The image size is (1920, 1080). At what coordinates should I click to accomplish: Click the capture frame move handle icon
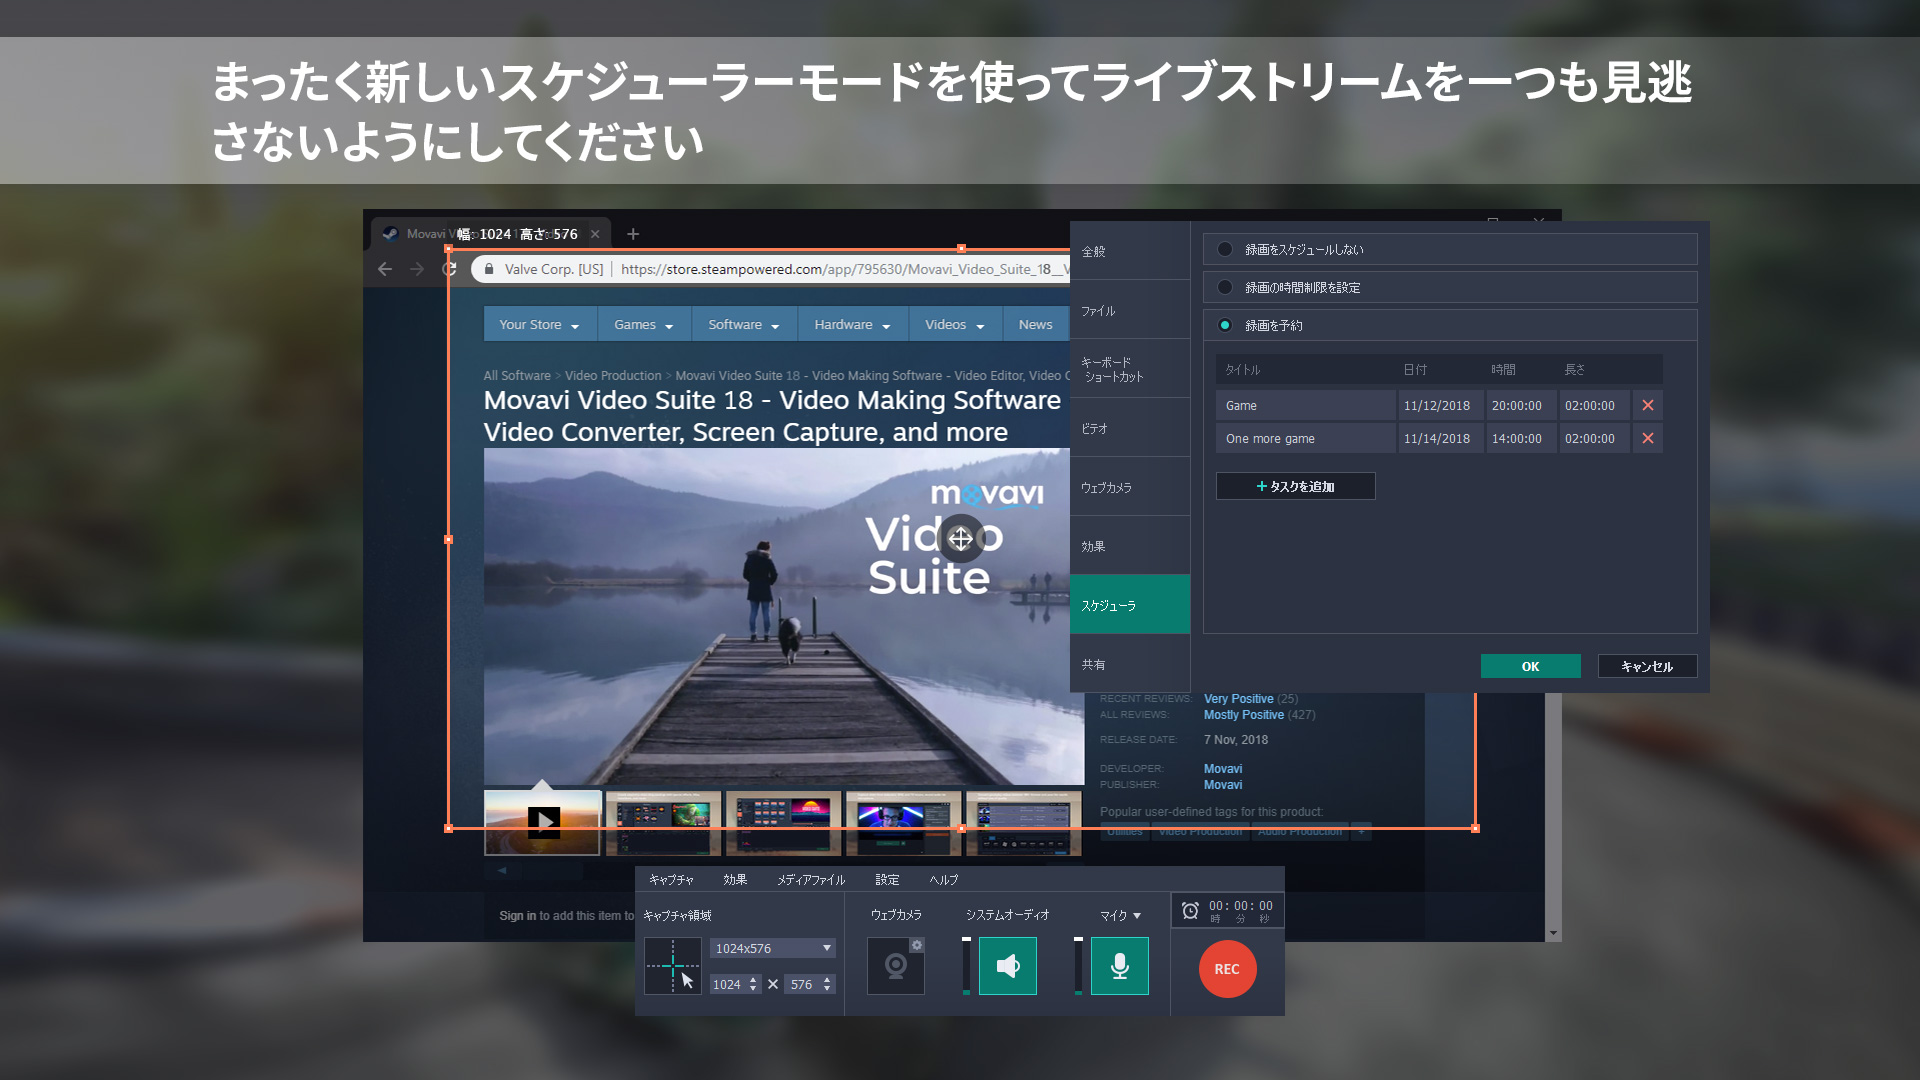pos(961,539)
